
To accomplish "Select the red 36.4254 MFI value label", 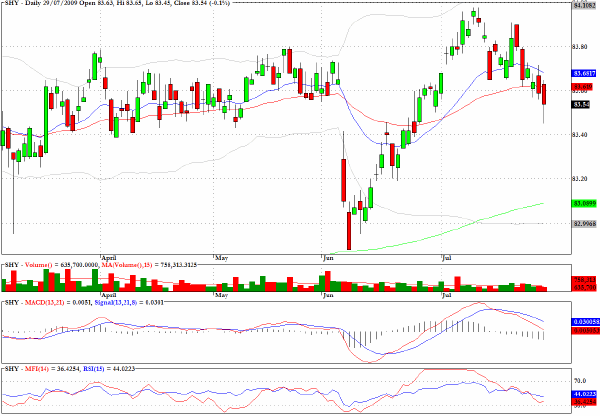I will [584, 402].
